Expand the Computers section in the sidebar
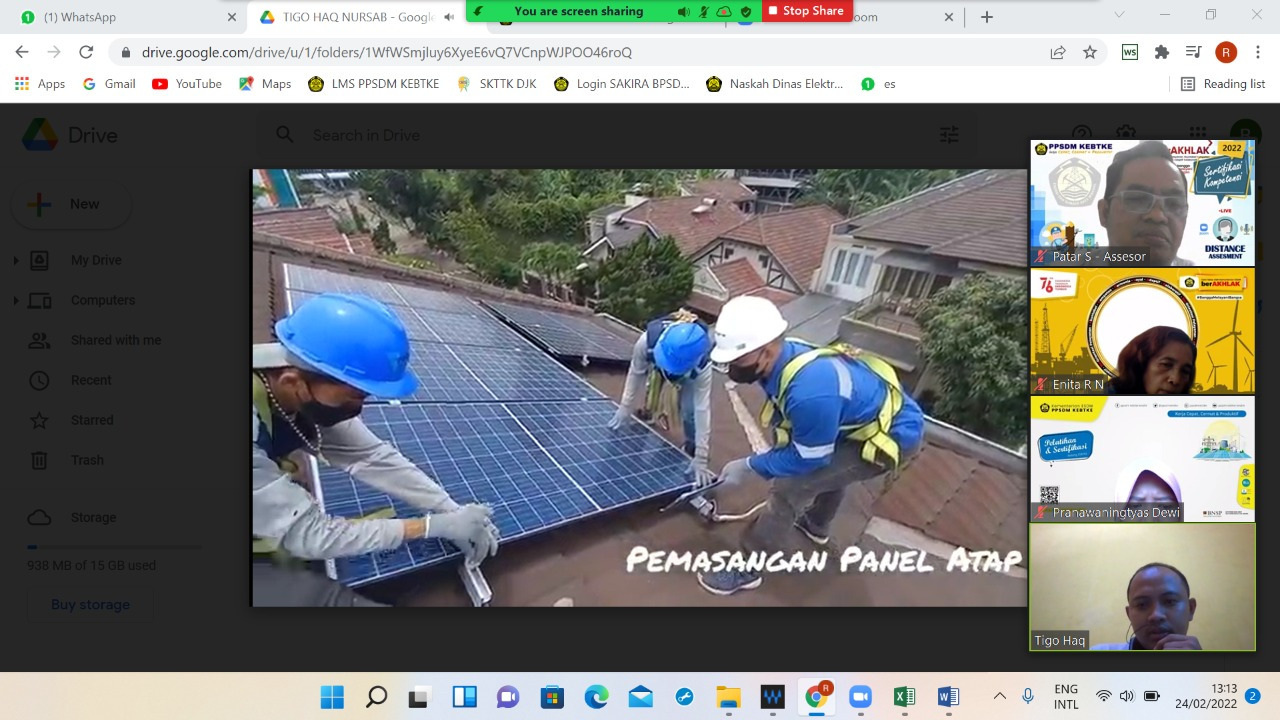Image resolution: width=1280 pixels, height=720 pixels. tap(17, 300)
